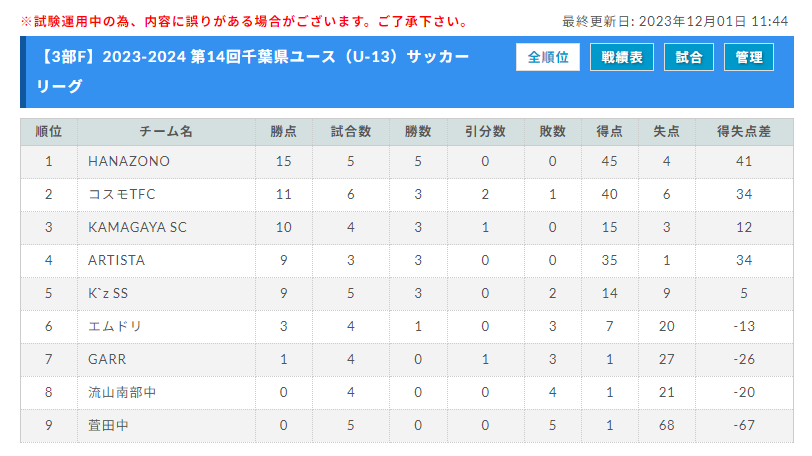Click the チーム名 column header
The image size is (812, 456).
(x=166, y=132)
